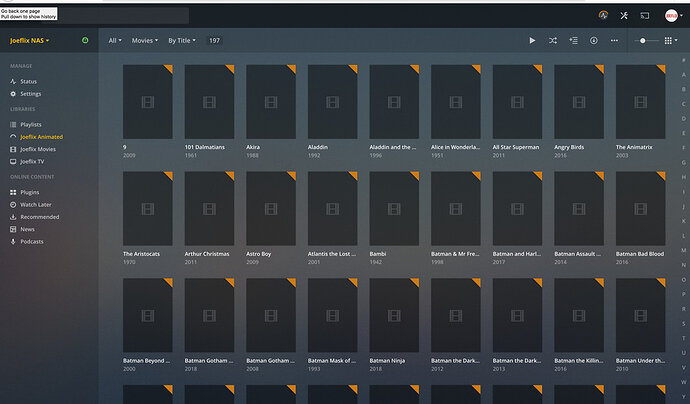
Task: Open the settings wrench and screwdriver icon
Action: coord(624,15)
